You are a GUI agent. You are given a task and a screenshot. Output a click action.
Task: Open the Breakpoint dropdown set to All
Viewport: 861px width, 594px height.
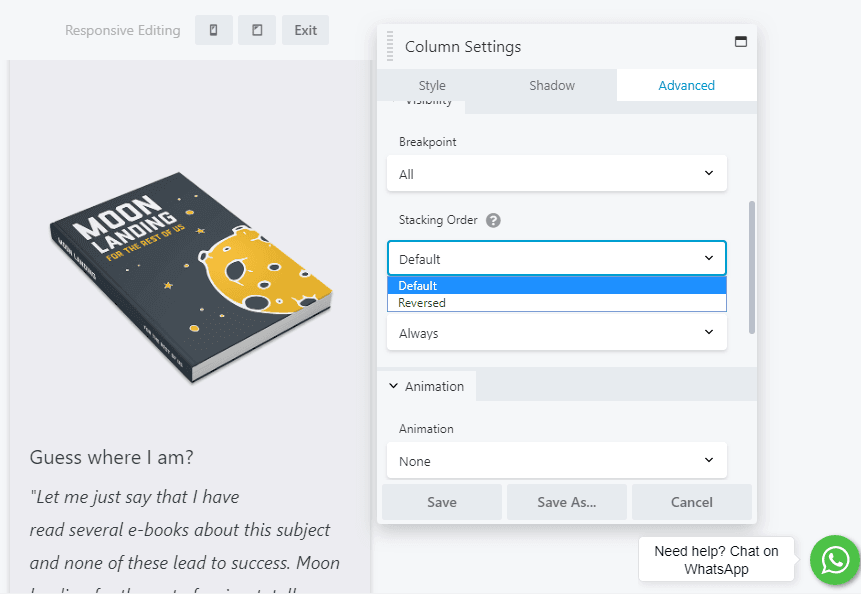point(557,173)
